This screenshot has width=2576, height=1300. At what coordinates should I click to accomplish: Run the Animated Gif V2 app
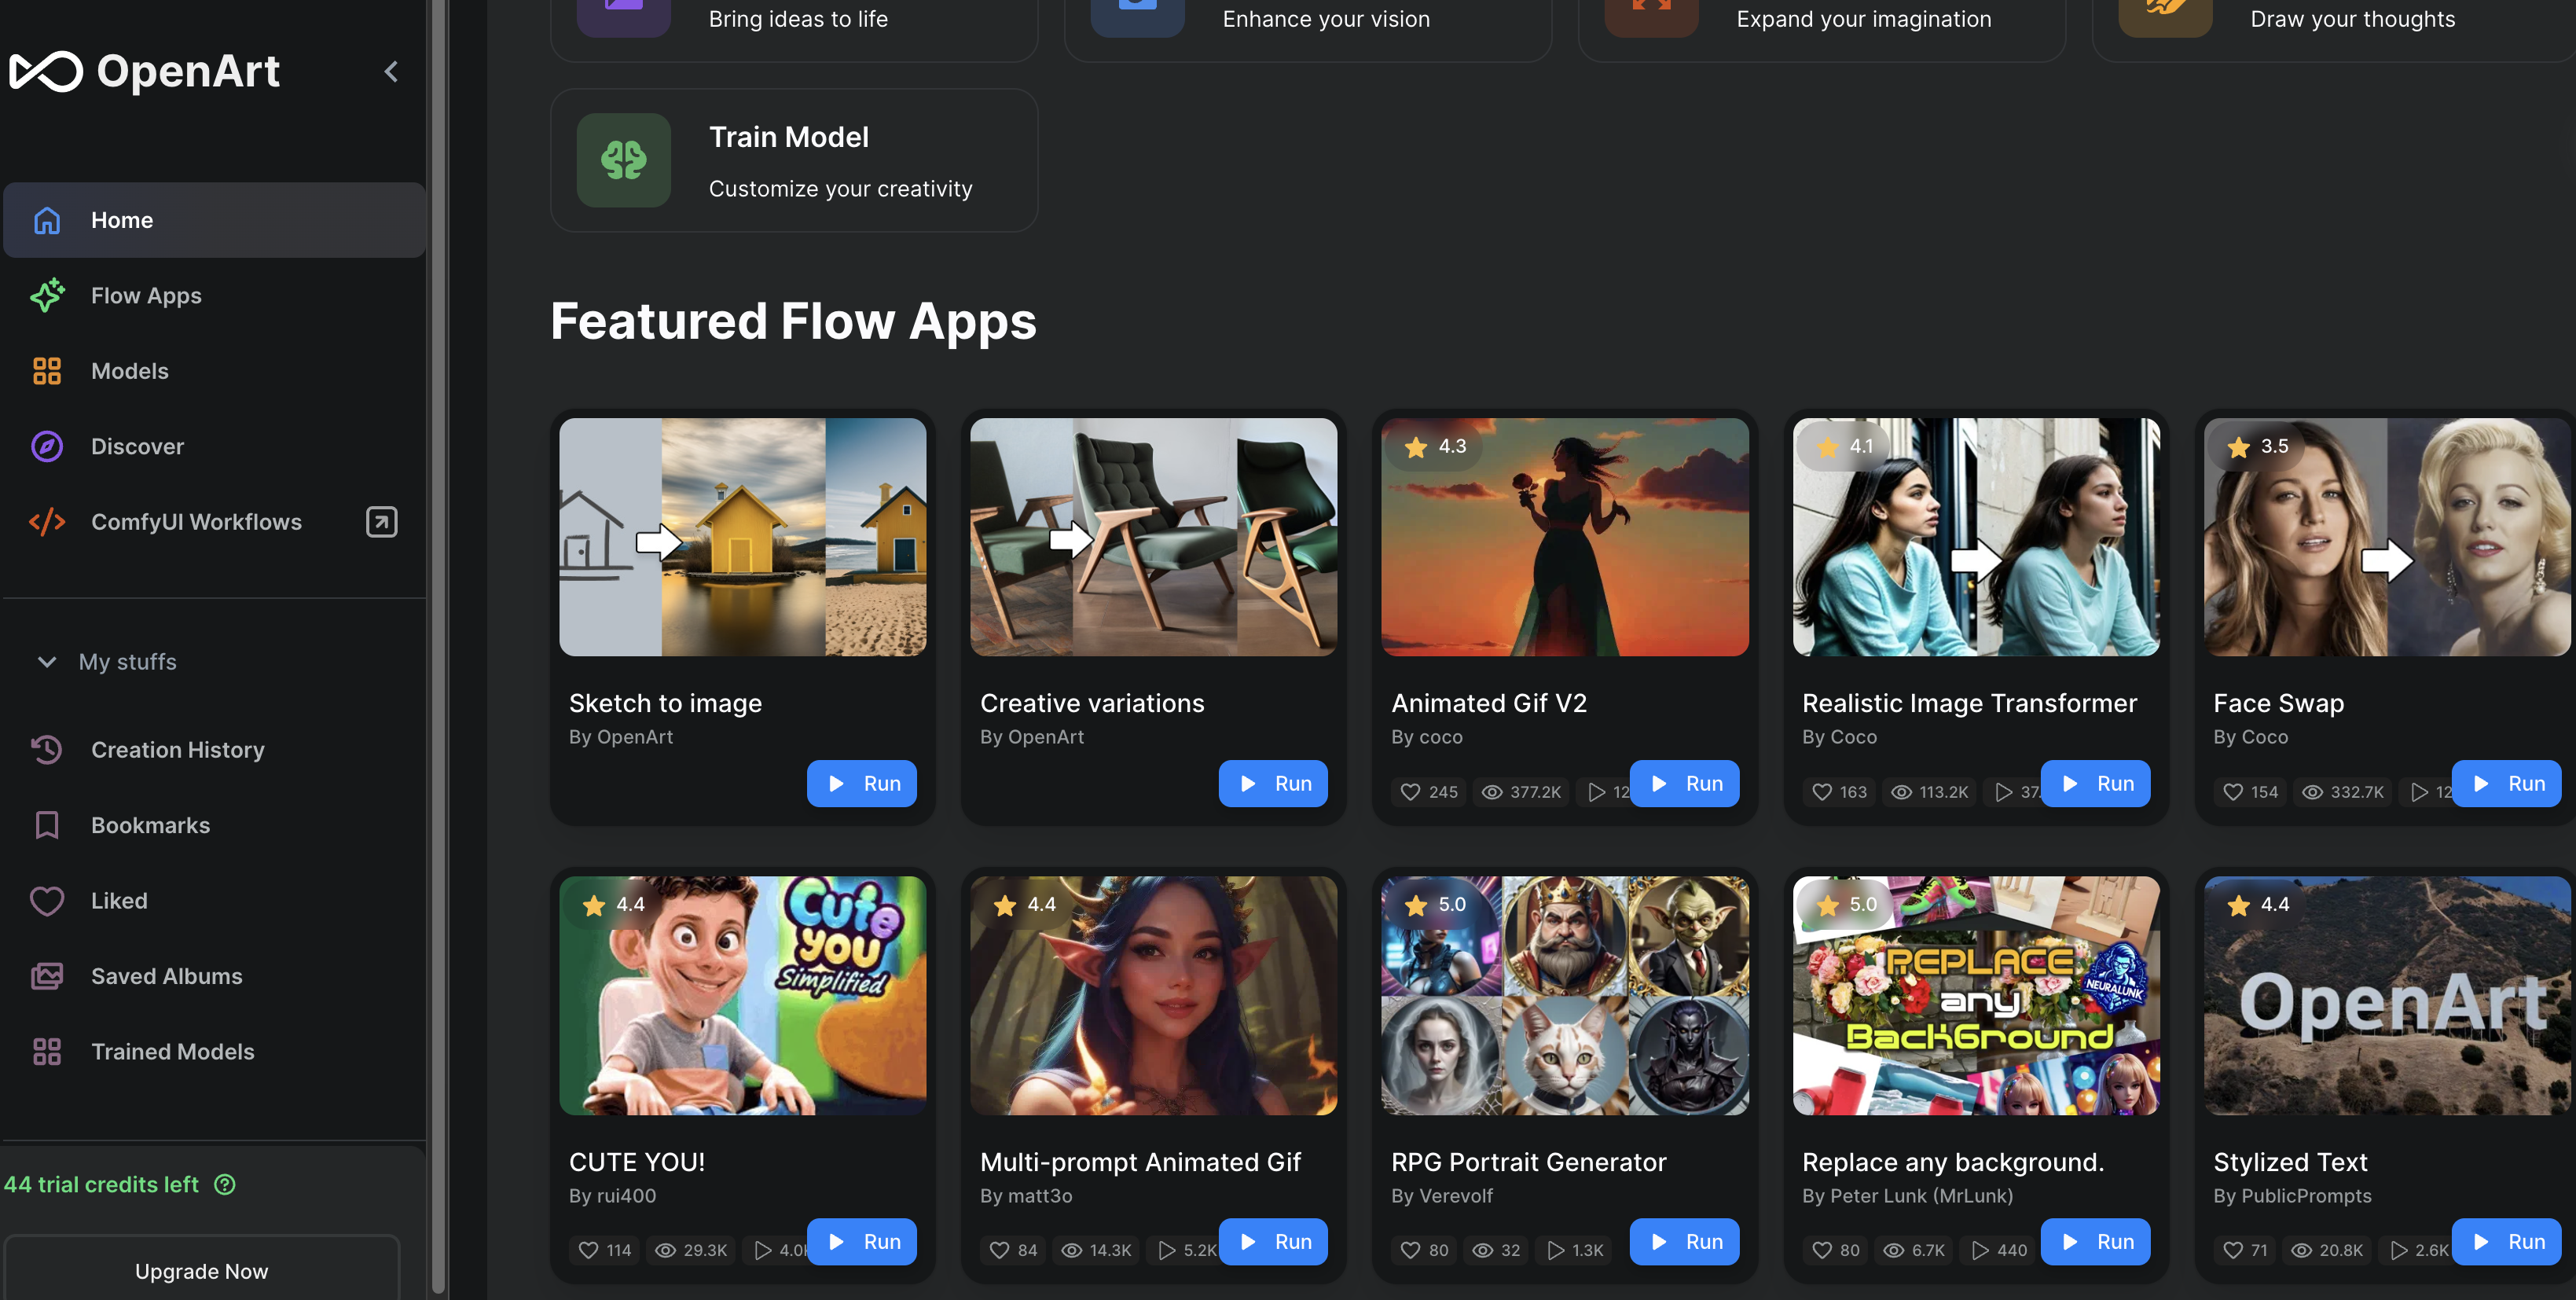1684,783
